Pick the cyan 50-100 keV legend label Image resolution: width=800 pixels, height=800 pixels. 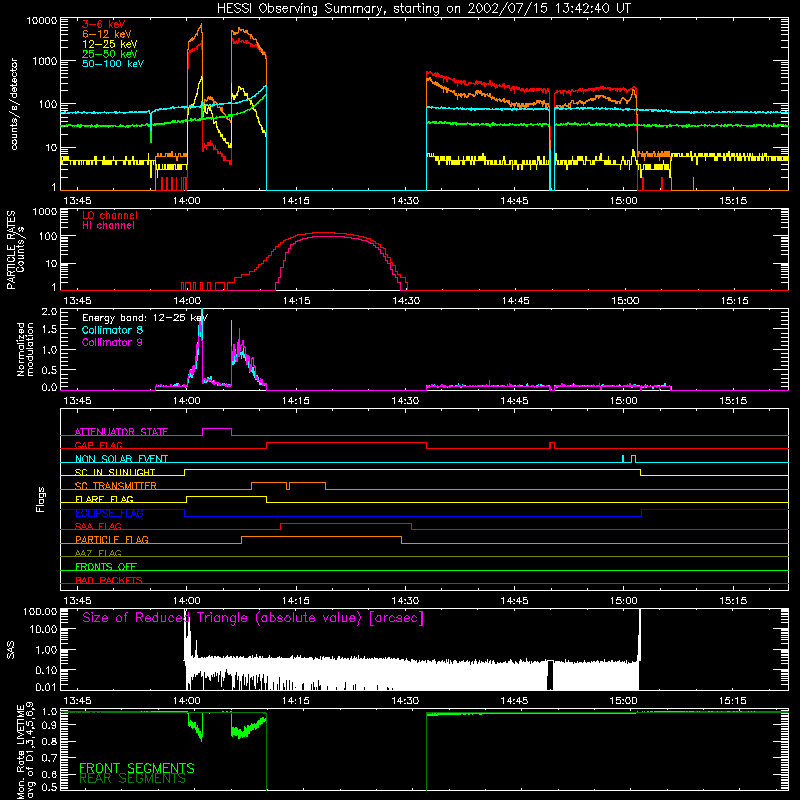[x=113, y=64]
